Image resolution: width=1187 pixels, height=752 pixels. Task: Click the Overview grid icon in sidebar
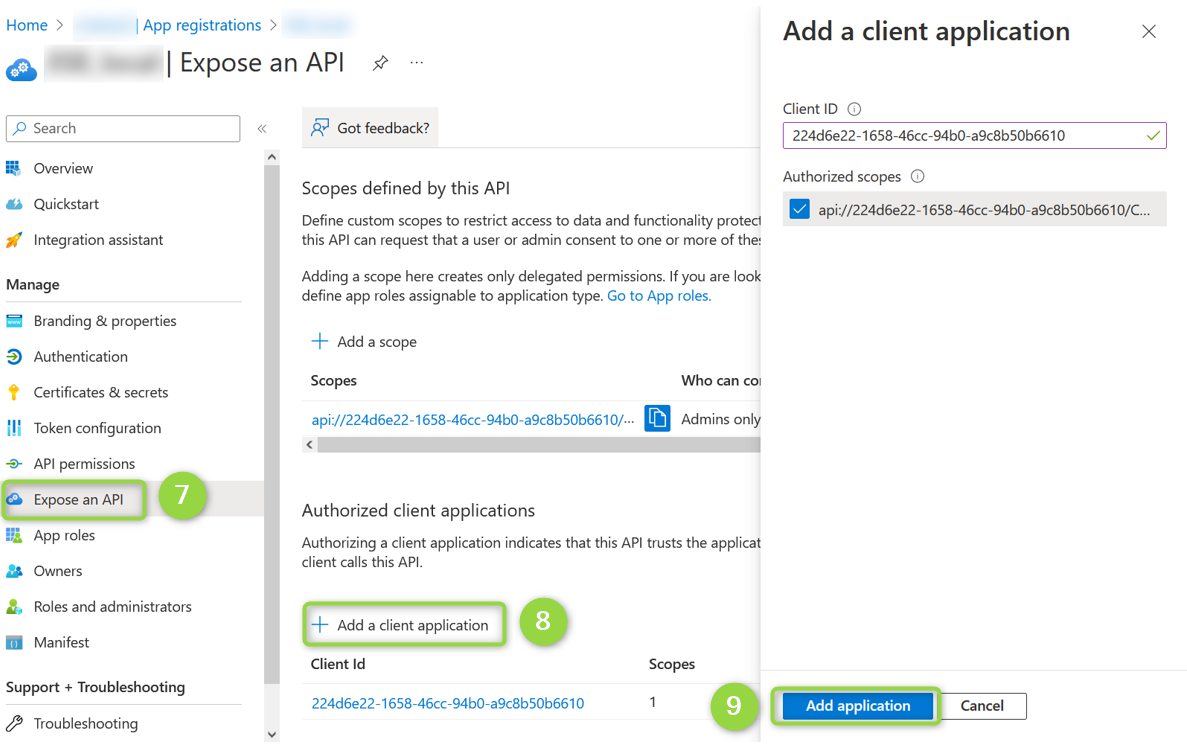point(14,168)
